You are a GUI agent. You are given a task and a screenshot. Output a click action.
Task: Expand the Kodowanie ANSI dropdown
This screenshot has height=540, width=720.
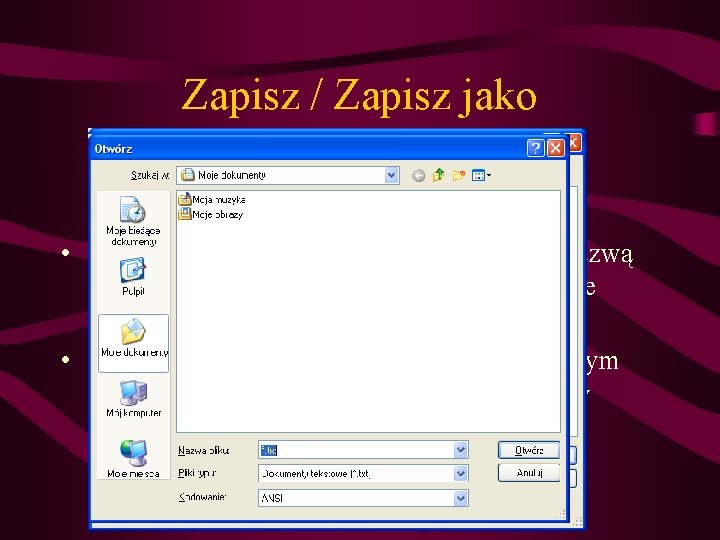pos(461,498)
